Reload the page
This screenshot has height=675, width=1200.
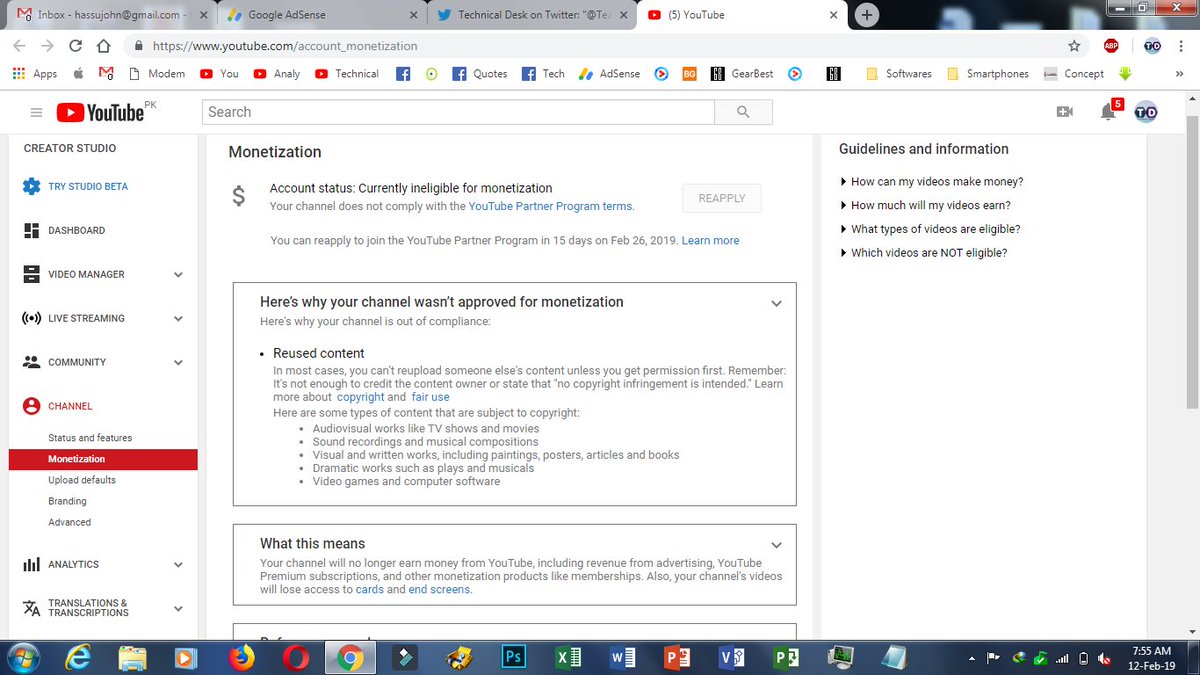click(75, 46)
